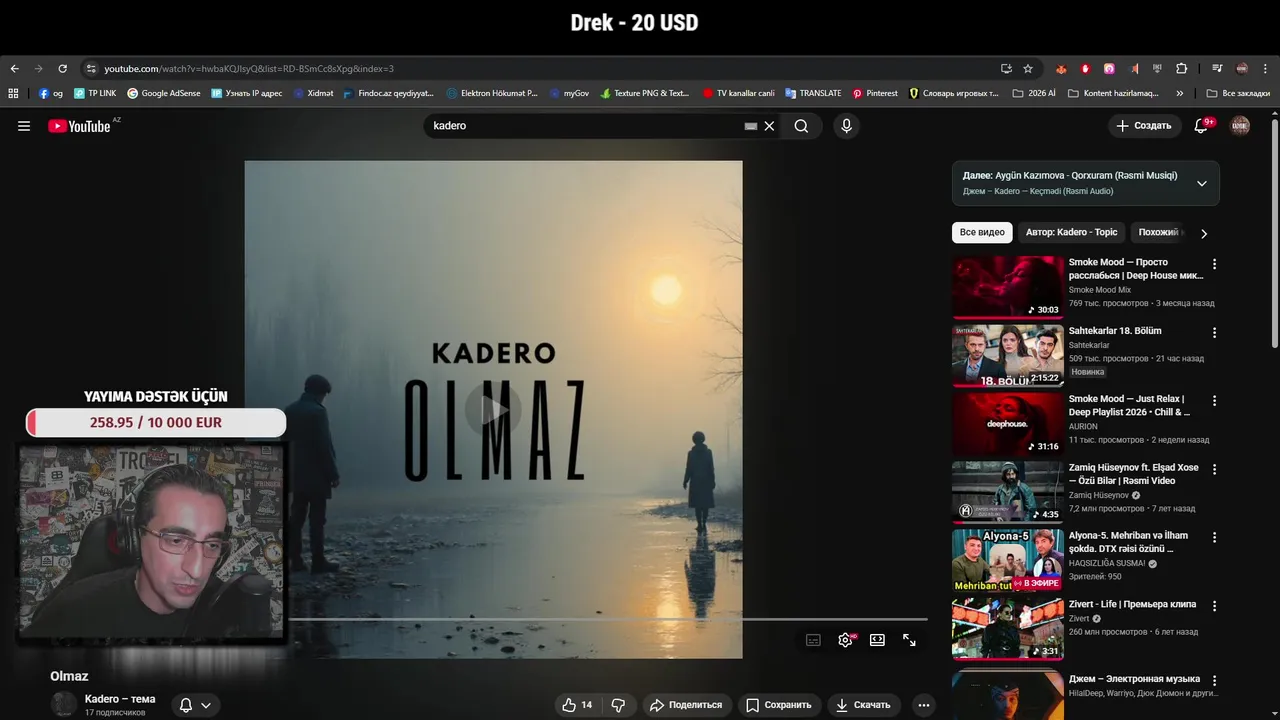1280x720 pixels.
Task: Open the browser extensions puzzle icon
Action: point(1181,69)
